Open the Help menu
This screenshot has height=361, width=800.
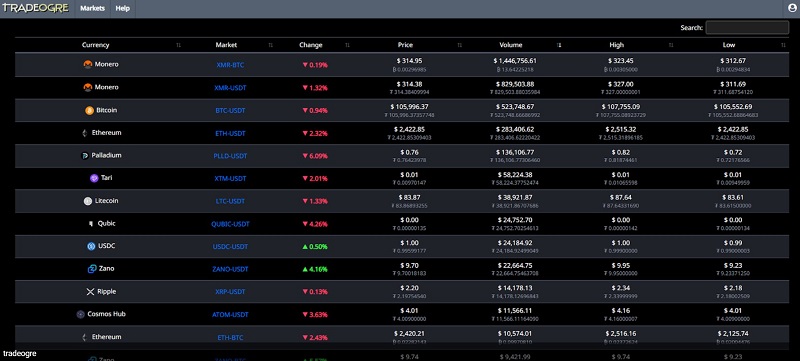pos(122,9)
